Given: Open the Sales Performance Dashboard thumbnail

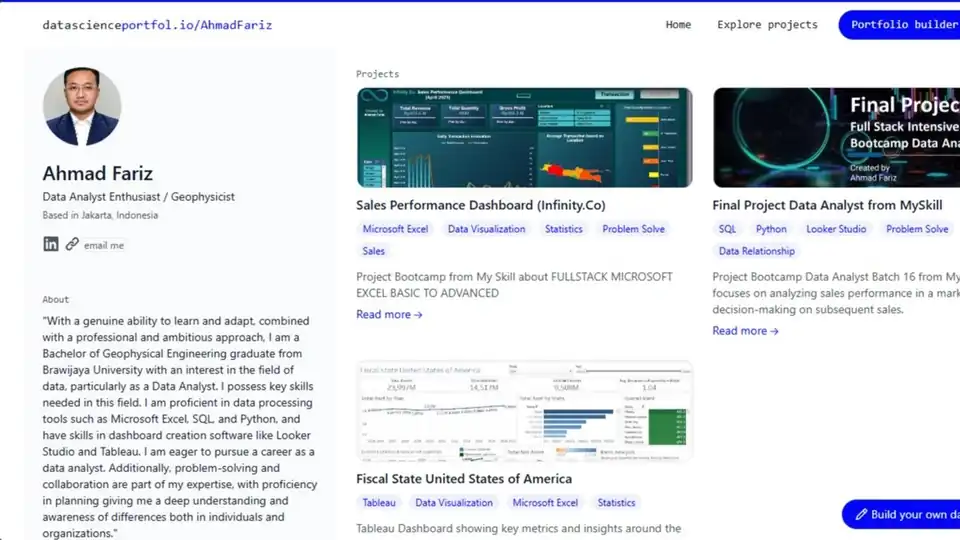Looking at the screenshot, I should coord(525,138).
